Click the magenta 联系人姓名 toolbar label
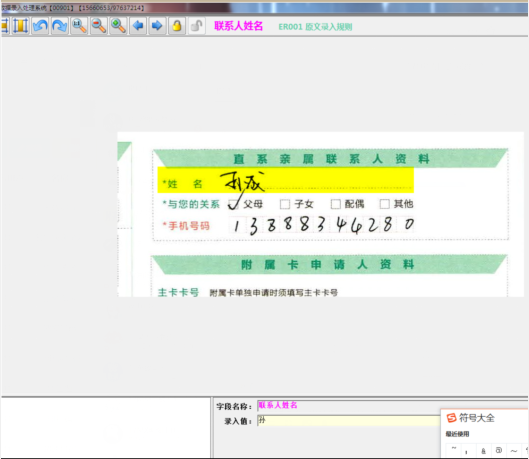This screenshot has width=529, height=459. 238,26
